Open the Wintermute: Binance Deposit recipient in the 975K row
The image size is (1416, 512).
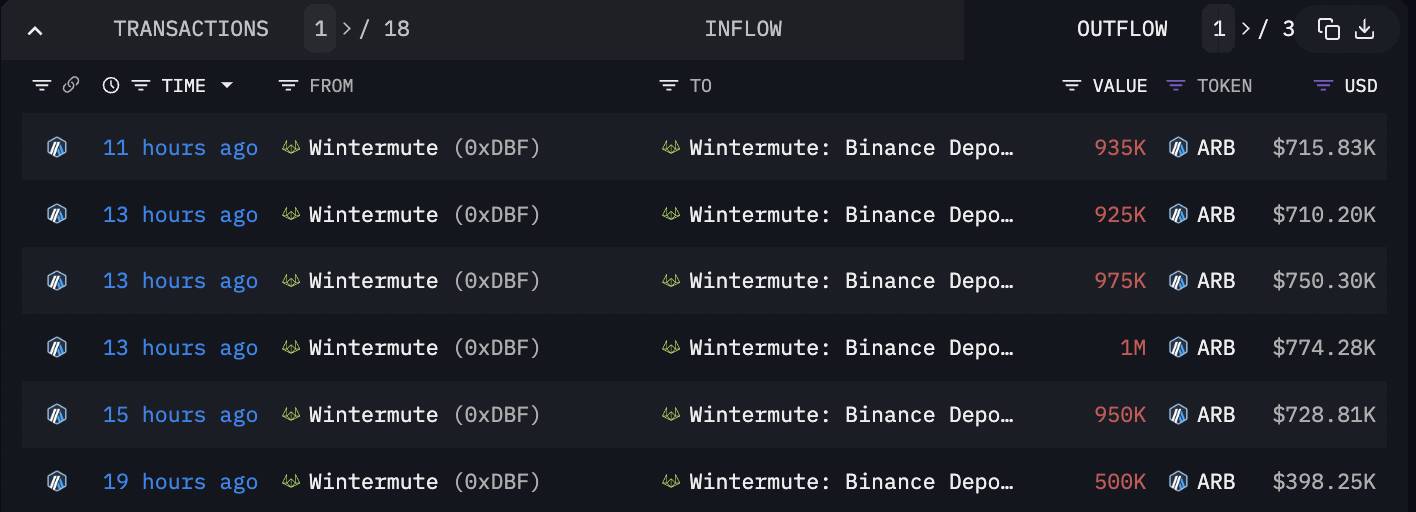tap(851, 282)
